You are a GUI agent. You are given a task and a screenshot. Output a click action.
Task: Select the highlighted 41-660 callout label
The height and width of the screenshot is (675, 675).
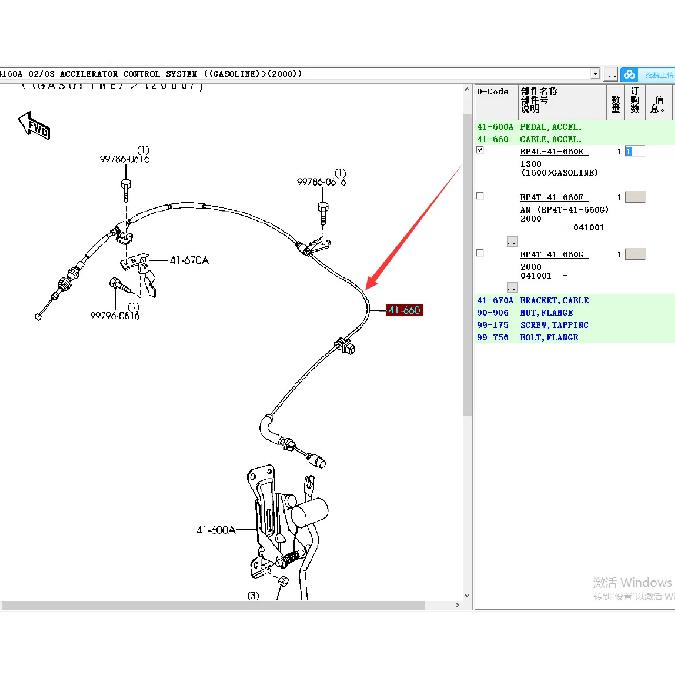click(404, 310)
